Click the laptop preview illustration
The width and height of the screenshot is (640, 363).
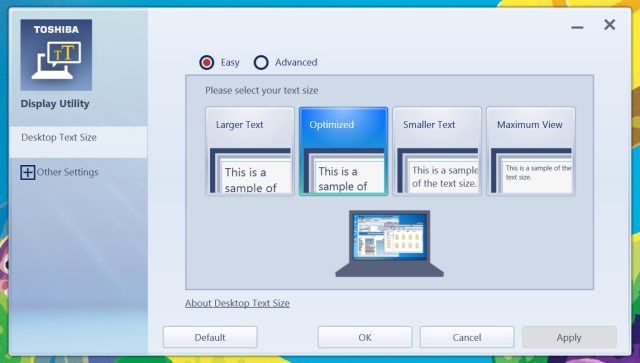click(x=389, y=244)
